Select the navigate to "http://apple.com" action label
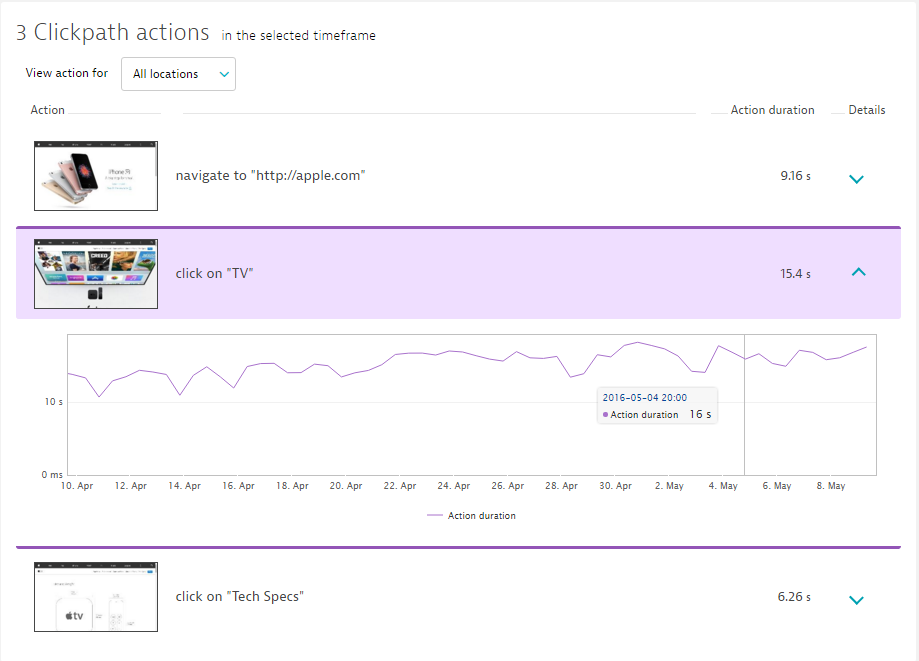This screenshot has height=661, width=919. click(x=270, y=176)
